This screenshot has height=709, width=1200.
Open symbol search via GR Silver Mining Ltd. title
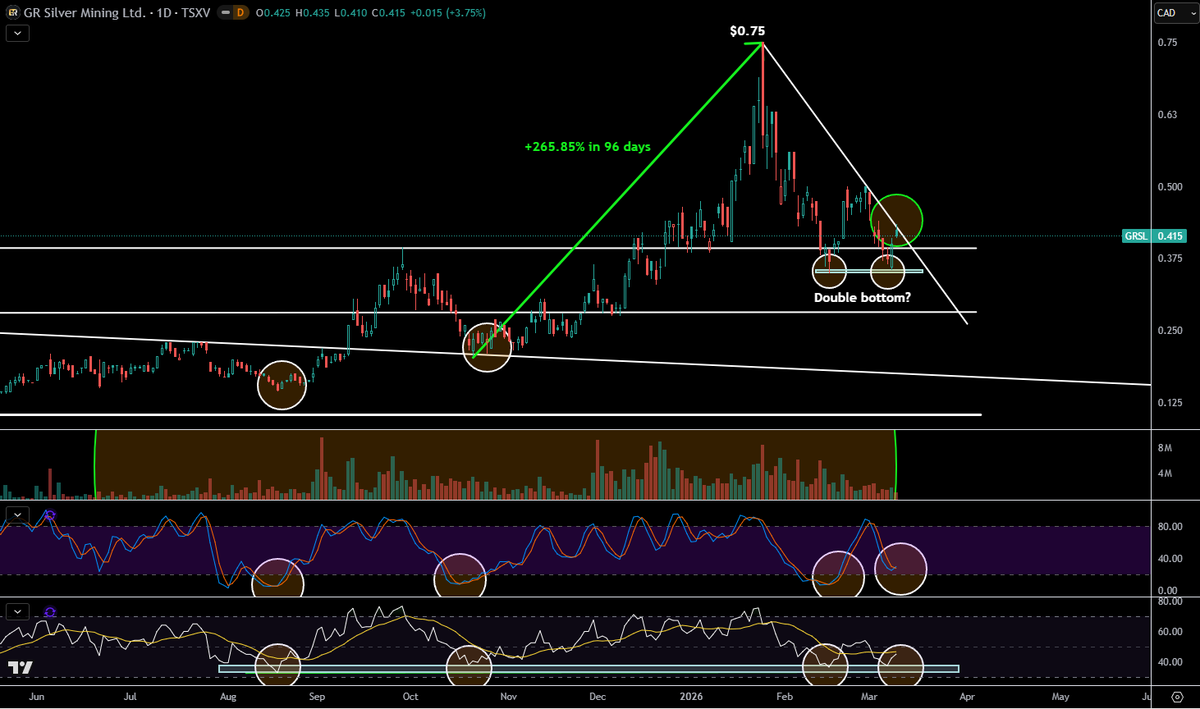[84, 13]
